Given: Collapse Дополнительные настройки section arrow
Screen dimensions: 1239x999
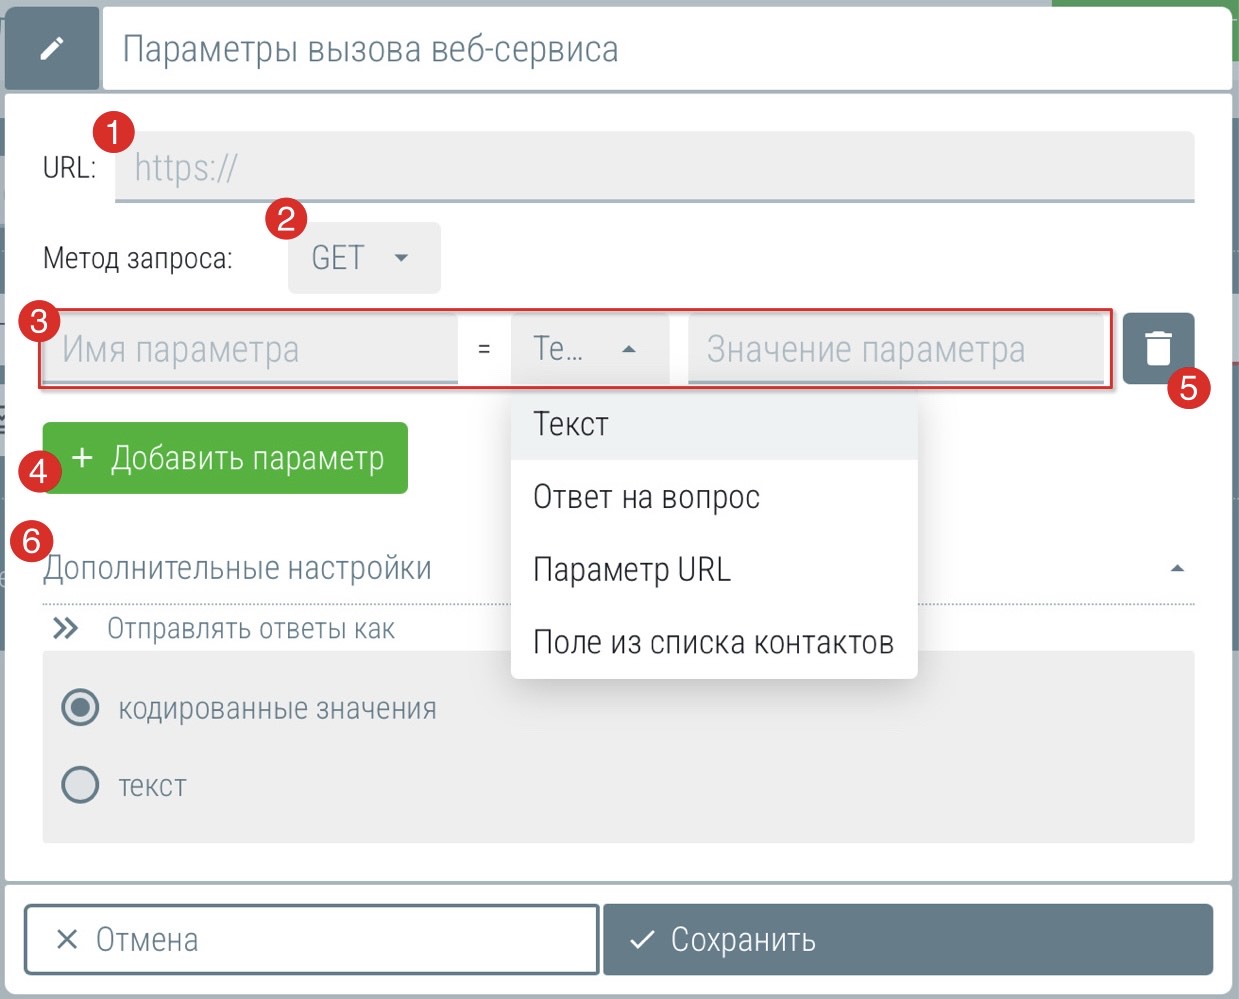Looking at the screenshot, I should tap(1177, 568).
